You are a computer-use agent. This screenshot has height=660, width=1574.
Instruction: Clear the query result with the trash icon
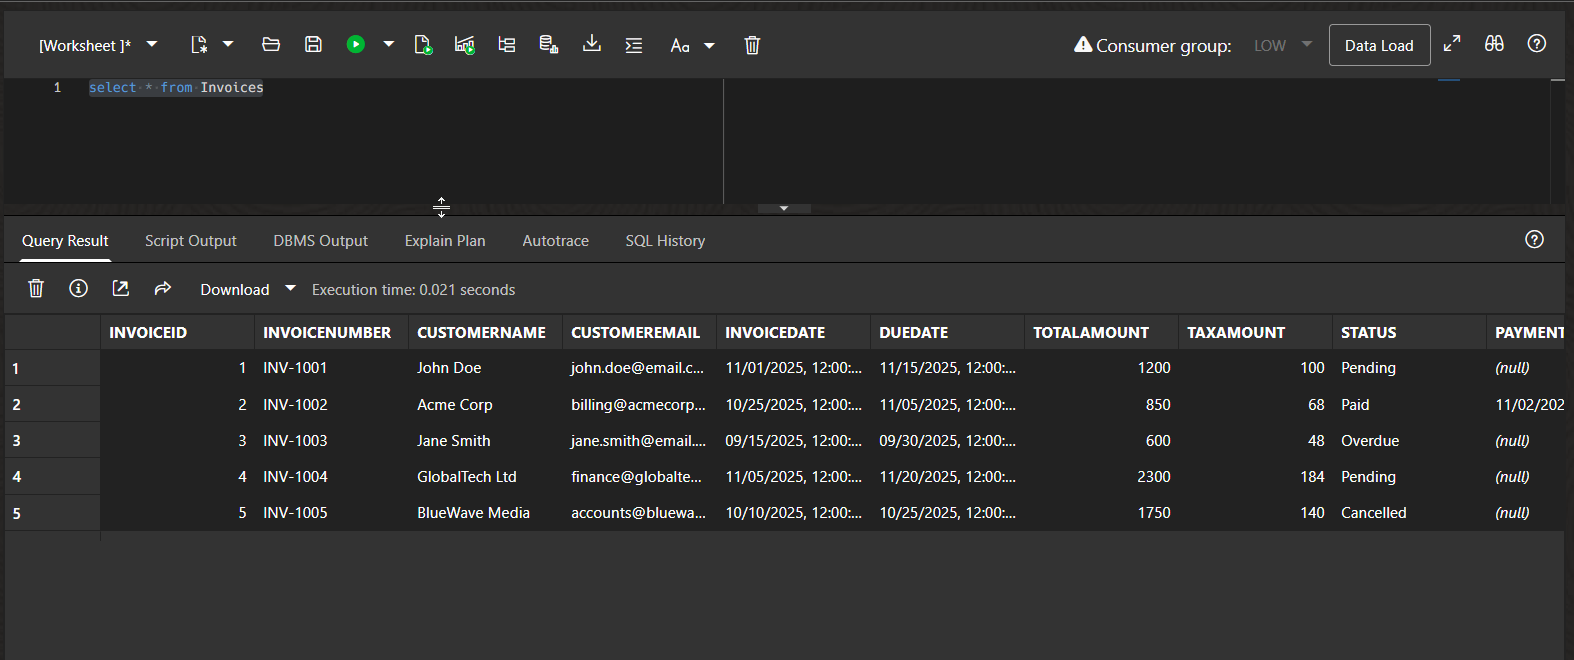tap(36, 288)
